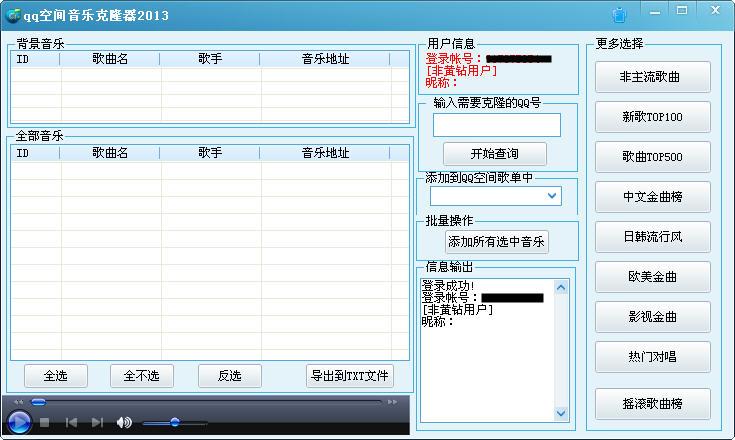
Task: Sort 背景音乐 table by 歌手 header
Action: pos(210,59)
